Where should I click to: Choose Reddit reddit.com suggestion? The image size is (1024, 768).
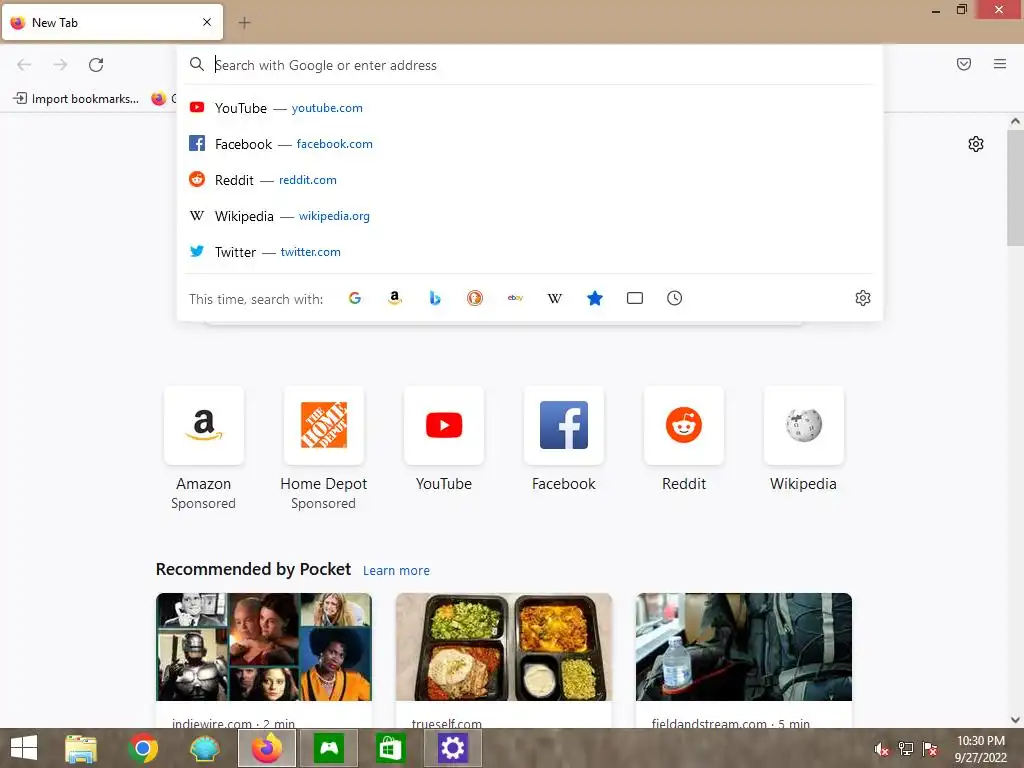click(530, 180)
